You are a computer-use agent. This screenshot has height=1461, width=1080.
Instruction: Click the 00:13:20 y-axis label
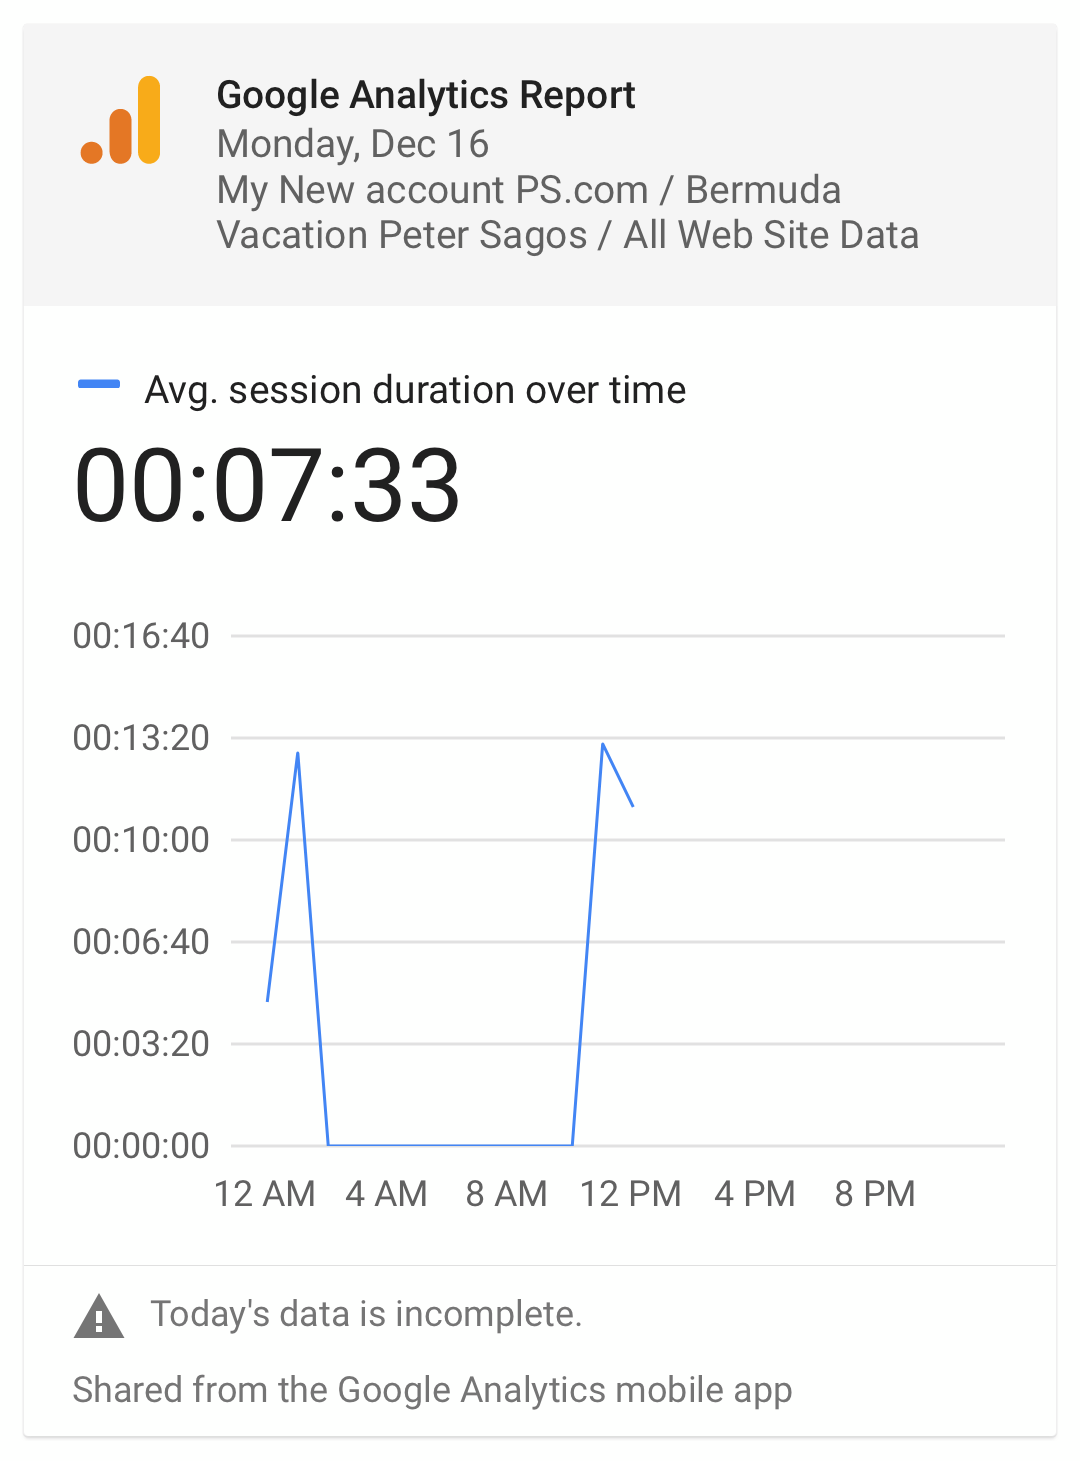click(141, 738)
